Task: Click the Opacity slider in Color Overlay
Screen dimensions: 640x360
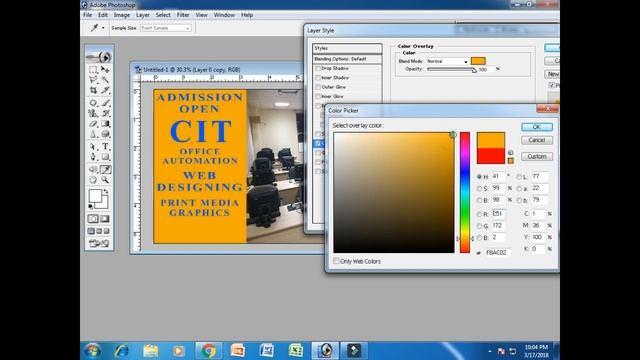Action: click(451, 69)
